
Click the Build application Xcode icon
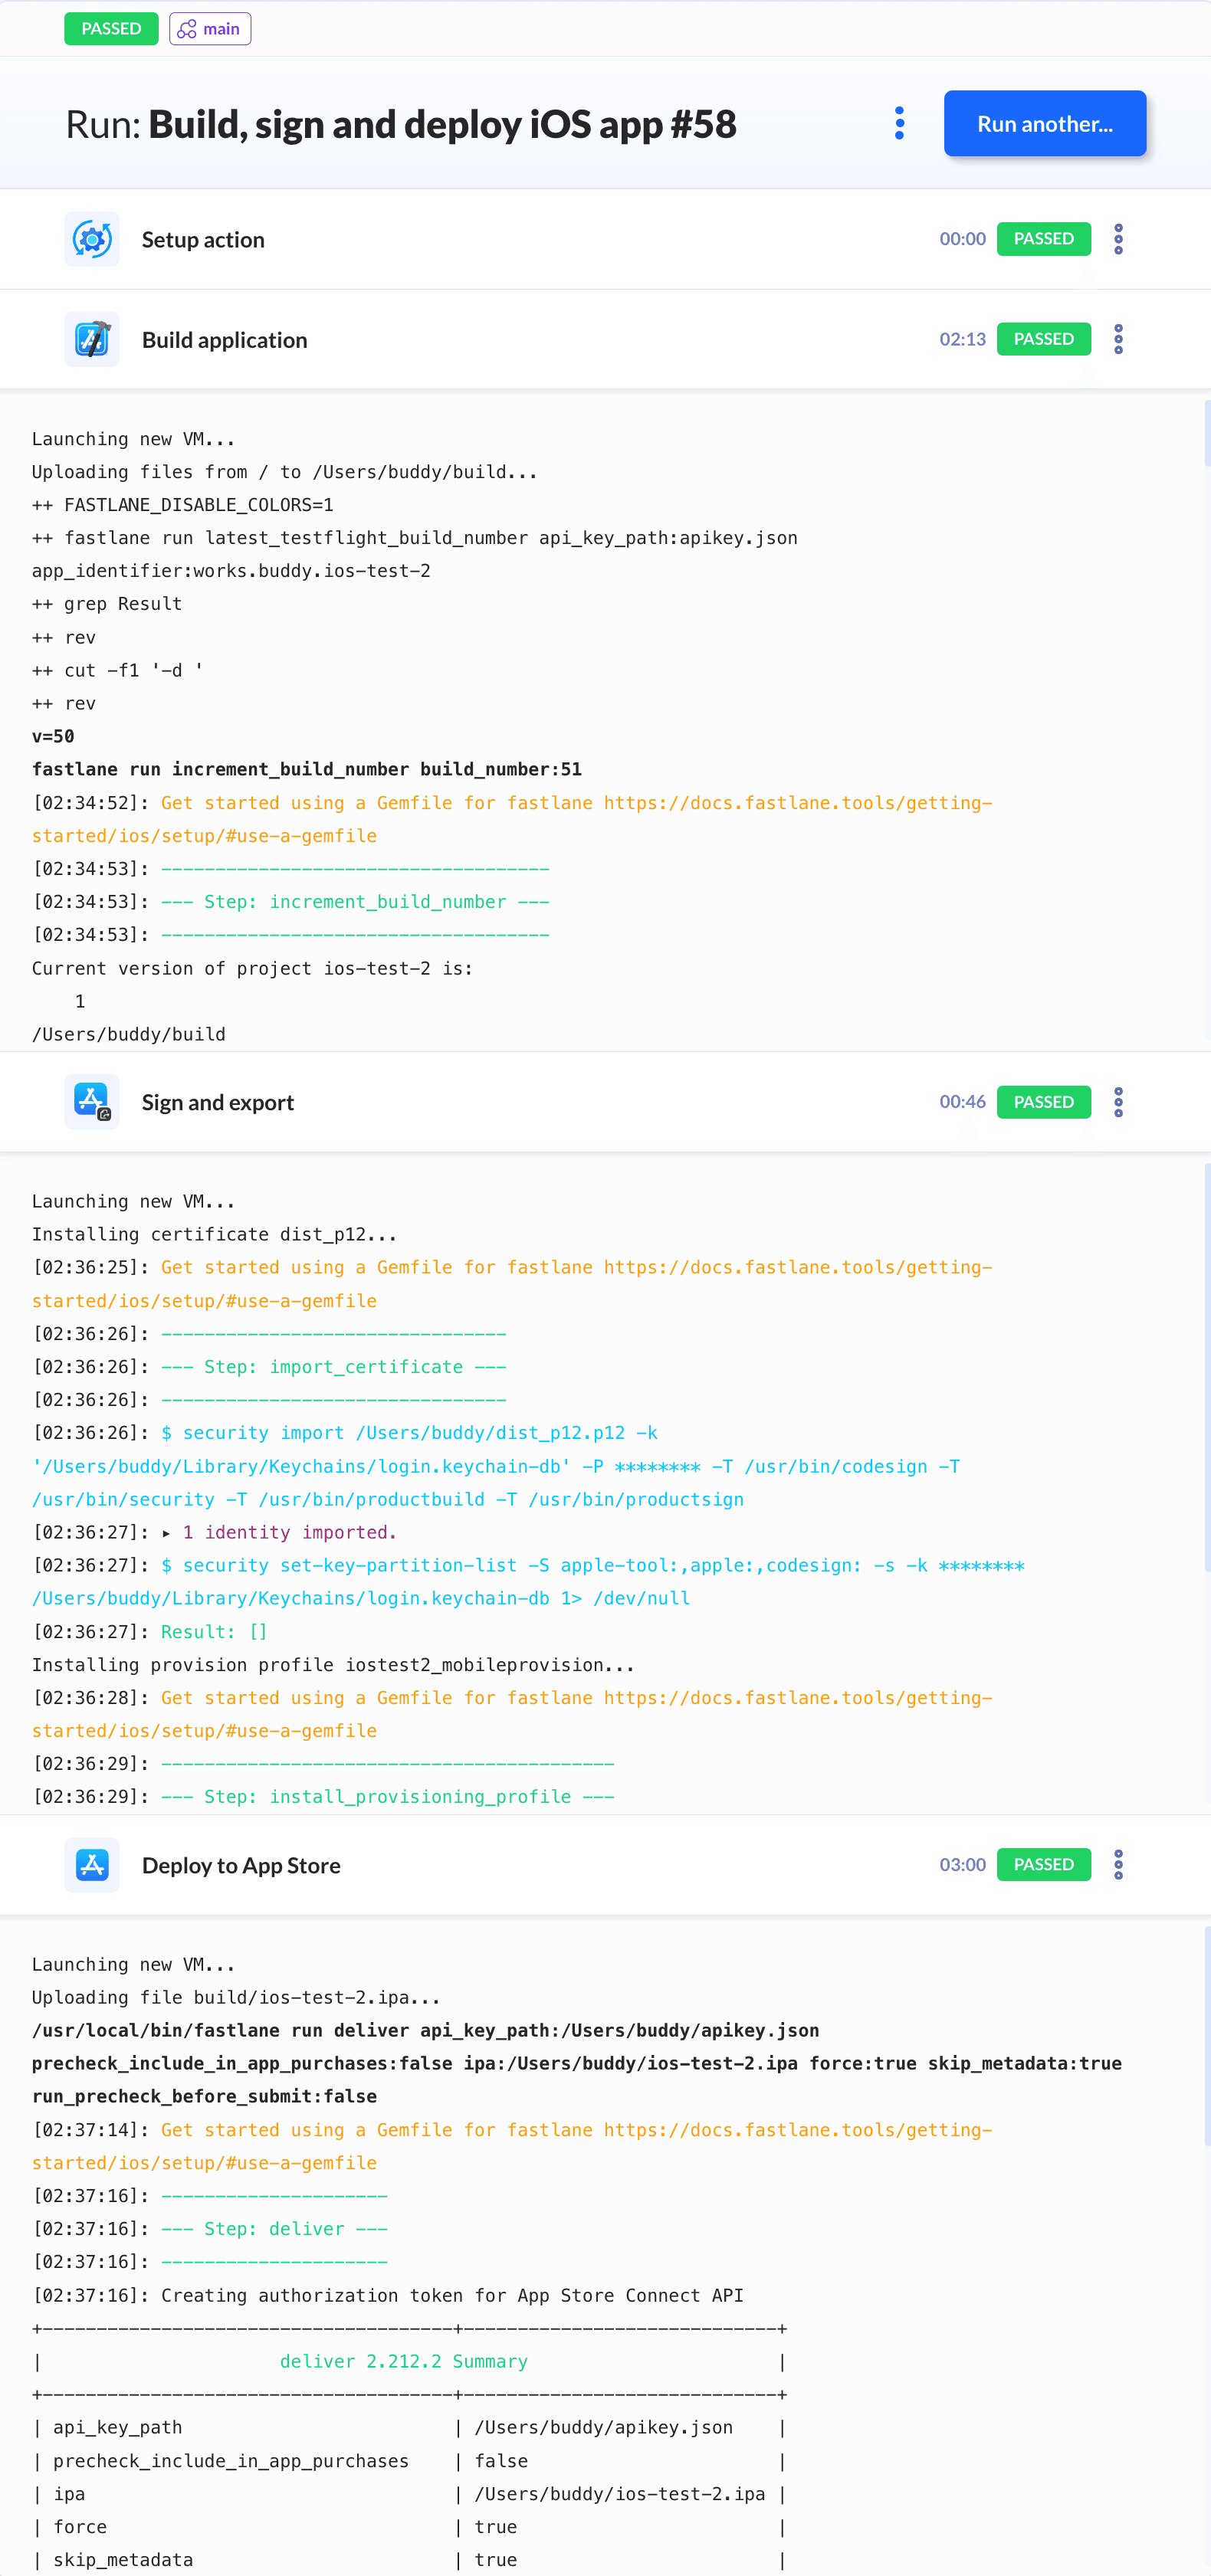click(92, 339)
